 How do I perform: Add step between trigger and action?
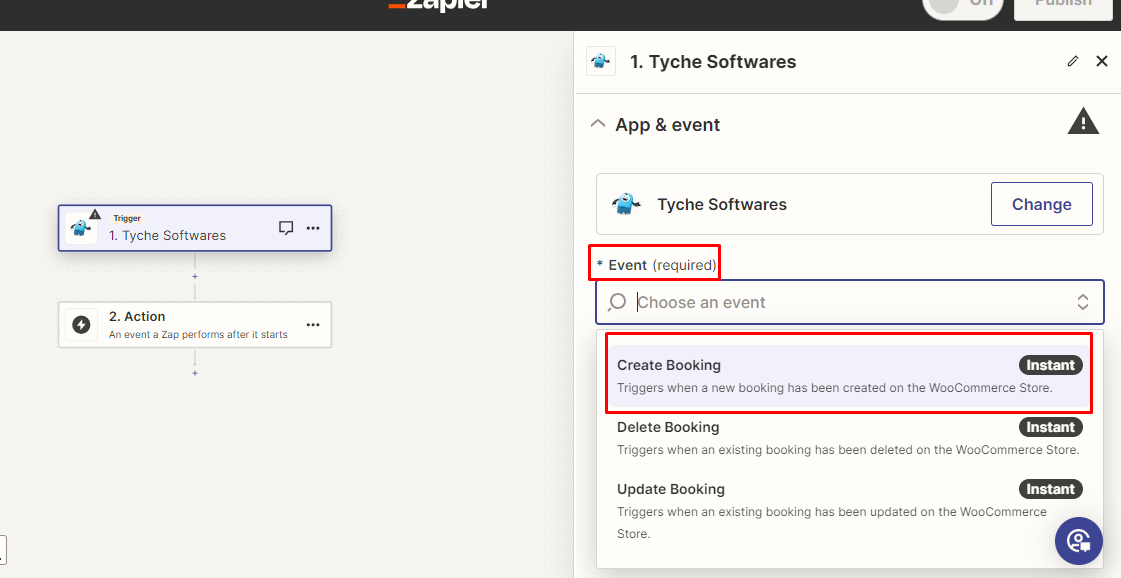tap(194, 276)
